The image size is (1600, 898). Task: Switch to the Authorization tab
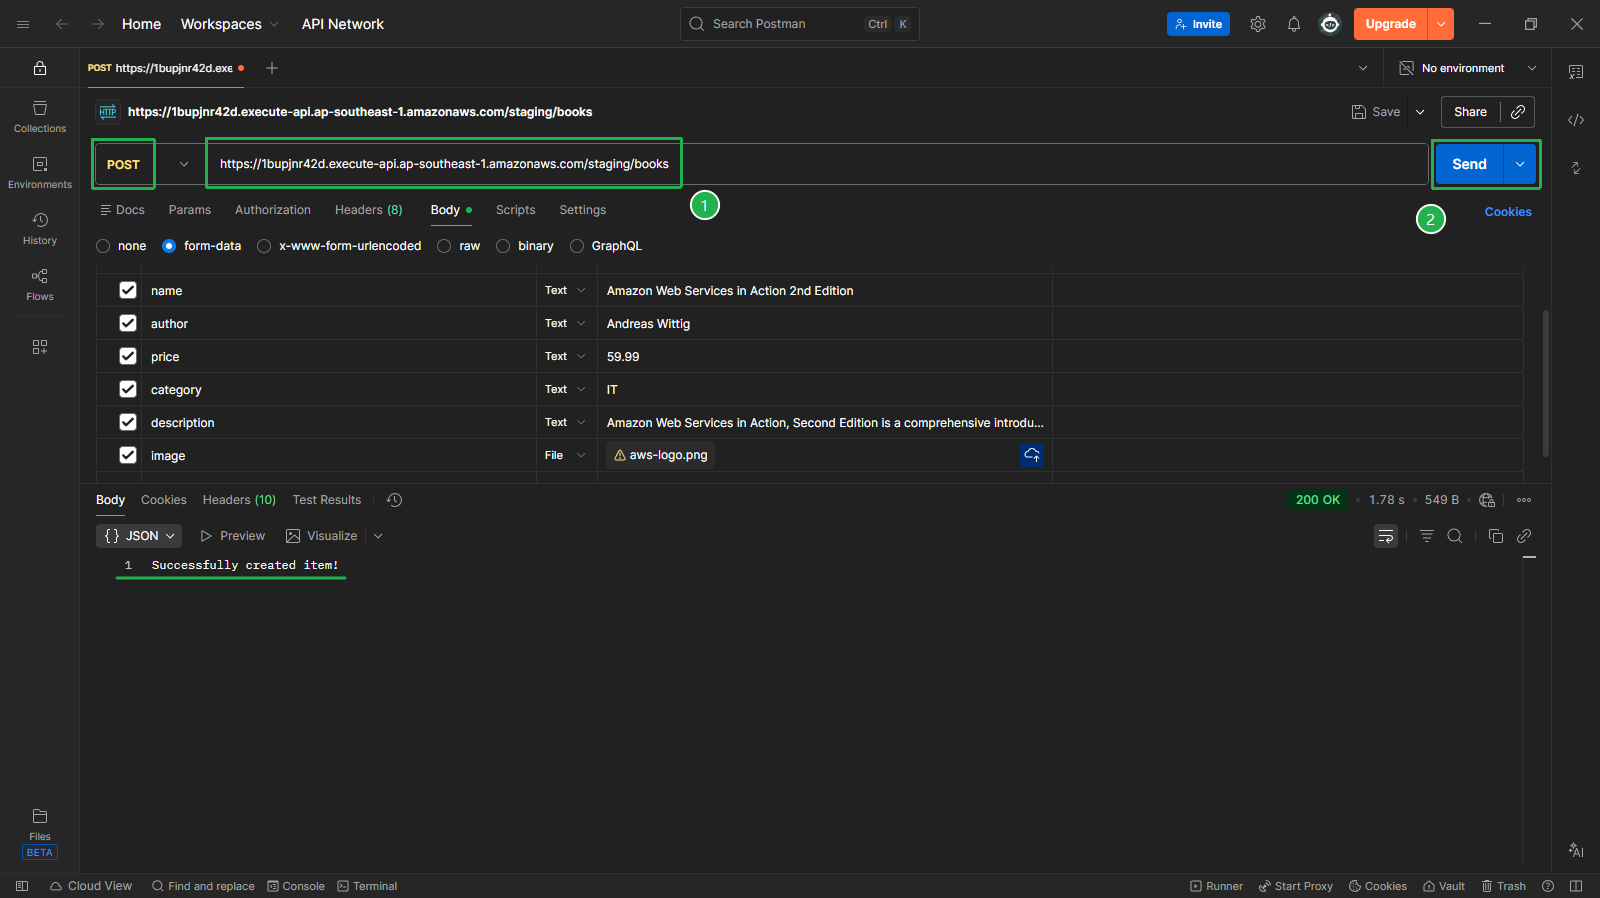click(273, 210)
